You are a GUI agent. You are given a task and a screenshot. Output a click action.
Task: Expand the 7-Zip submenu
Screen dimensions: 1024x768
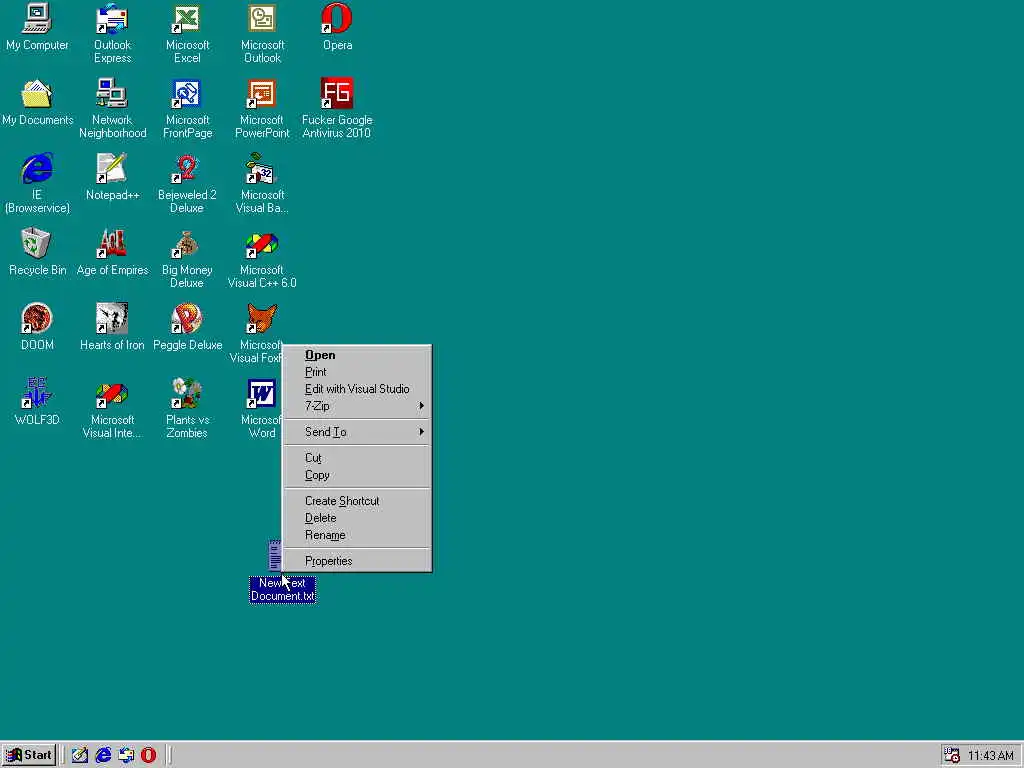357,406
